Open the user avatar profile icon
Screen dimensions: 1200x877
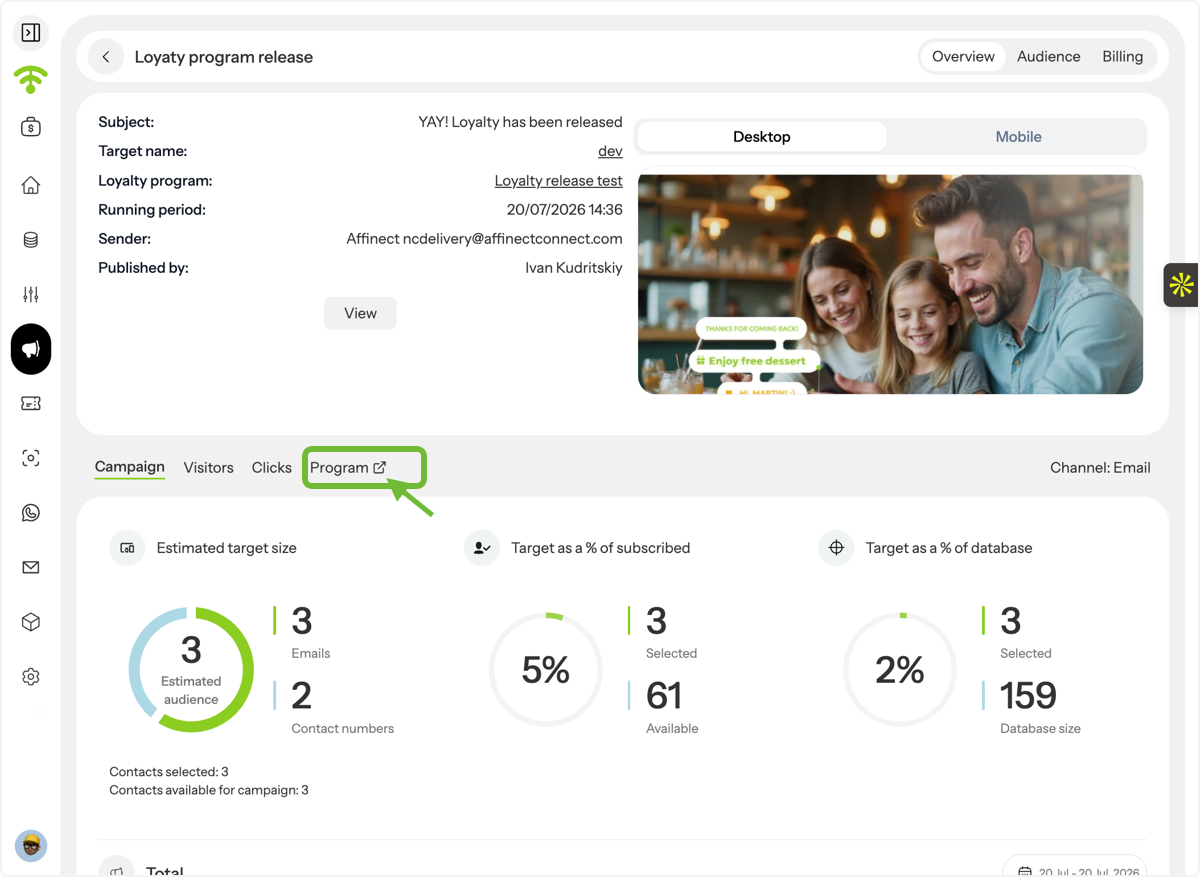click(31, 846)
